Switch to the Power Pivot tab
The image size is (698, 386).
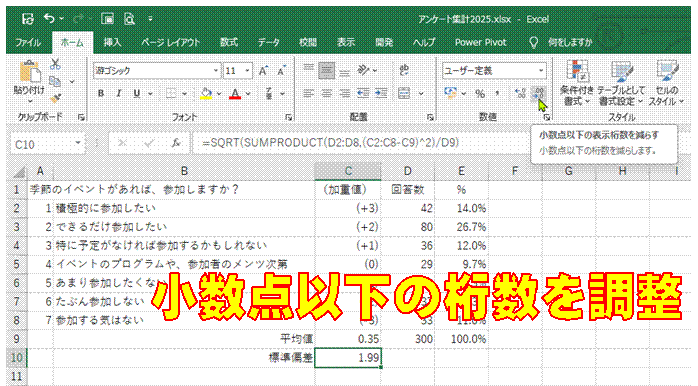tap(480, 43)
